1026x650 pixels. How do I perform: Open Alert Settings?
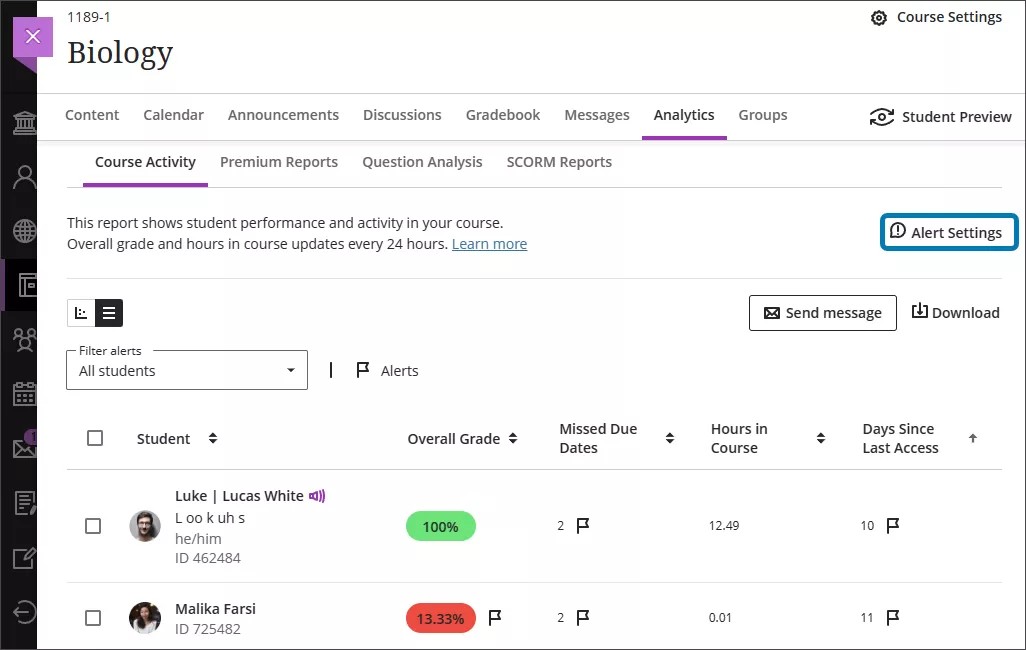(x=948, y=232)
